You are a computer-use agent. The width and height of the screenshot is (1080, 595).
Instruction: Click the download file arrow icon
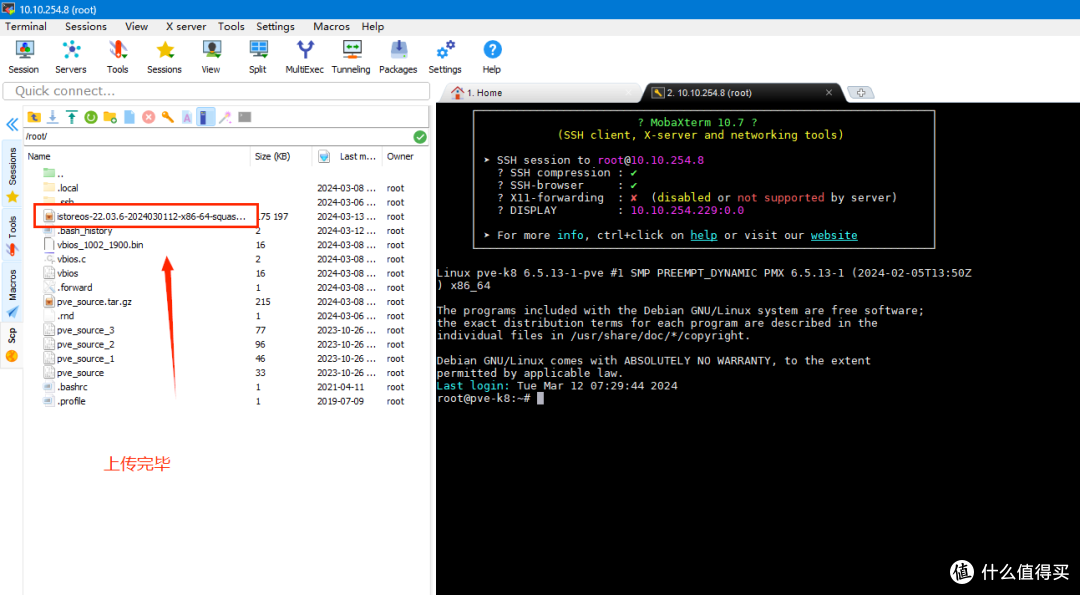click(52, 117)
